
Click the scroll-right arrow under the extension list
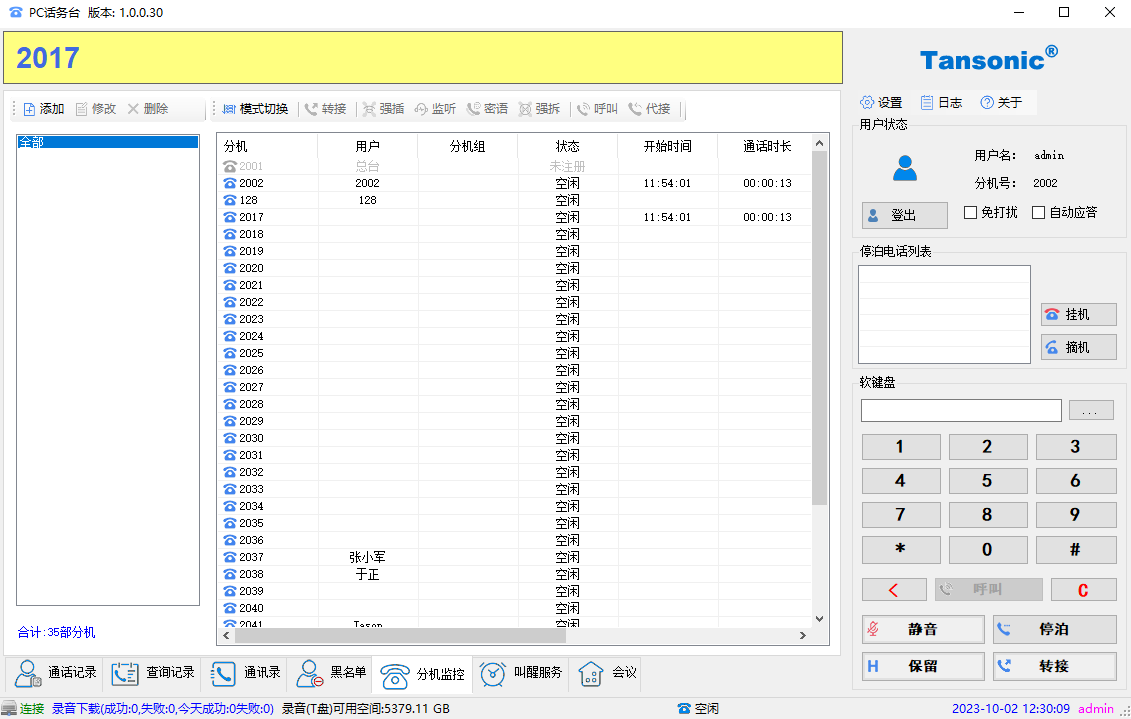click(x=803, y=635)
